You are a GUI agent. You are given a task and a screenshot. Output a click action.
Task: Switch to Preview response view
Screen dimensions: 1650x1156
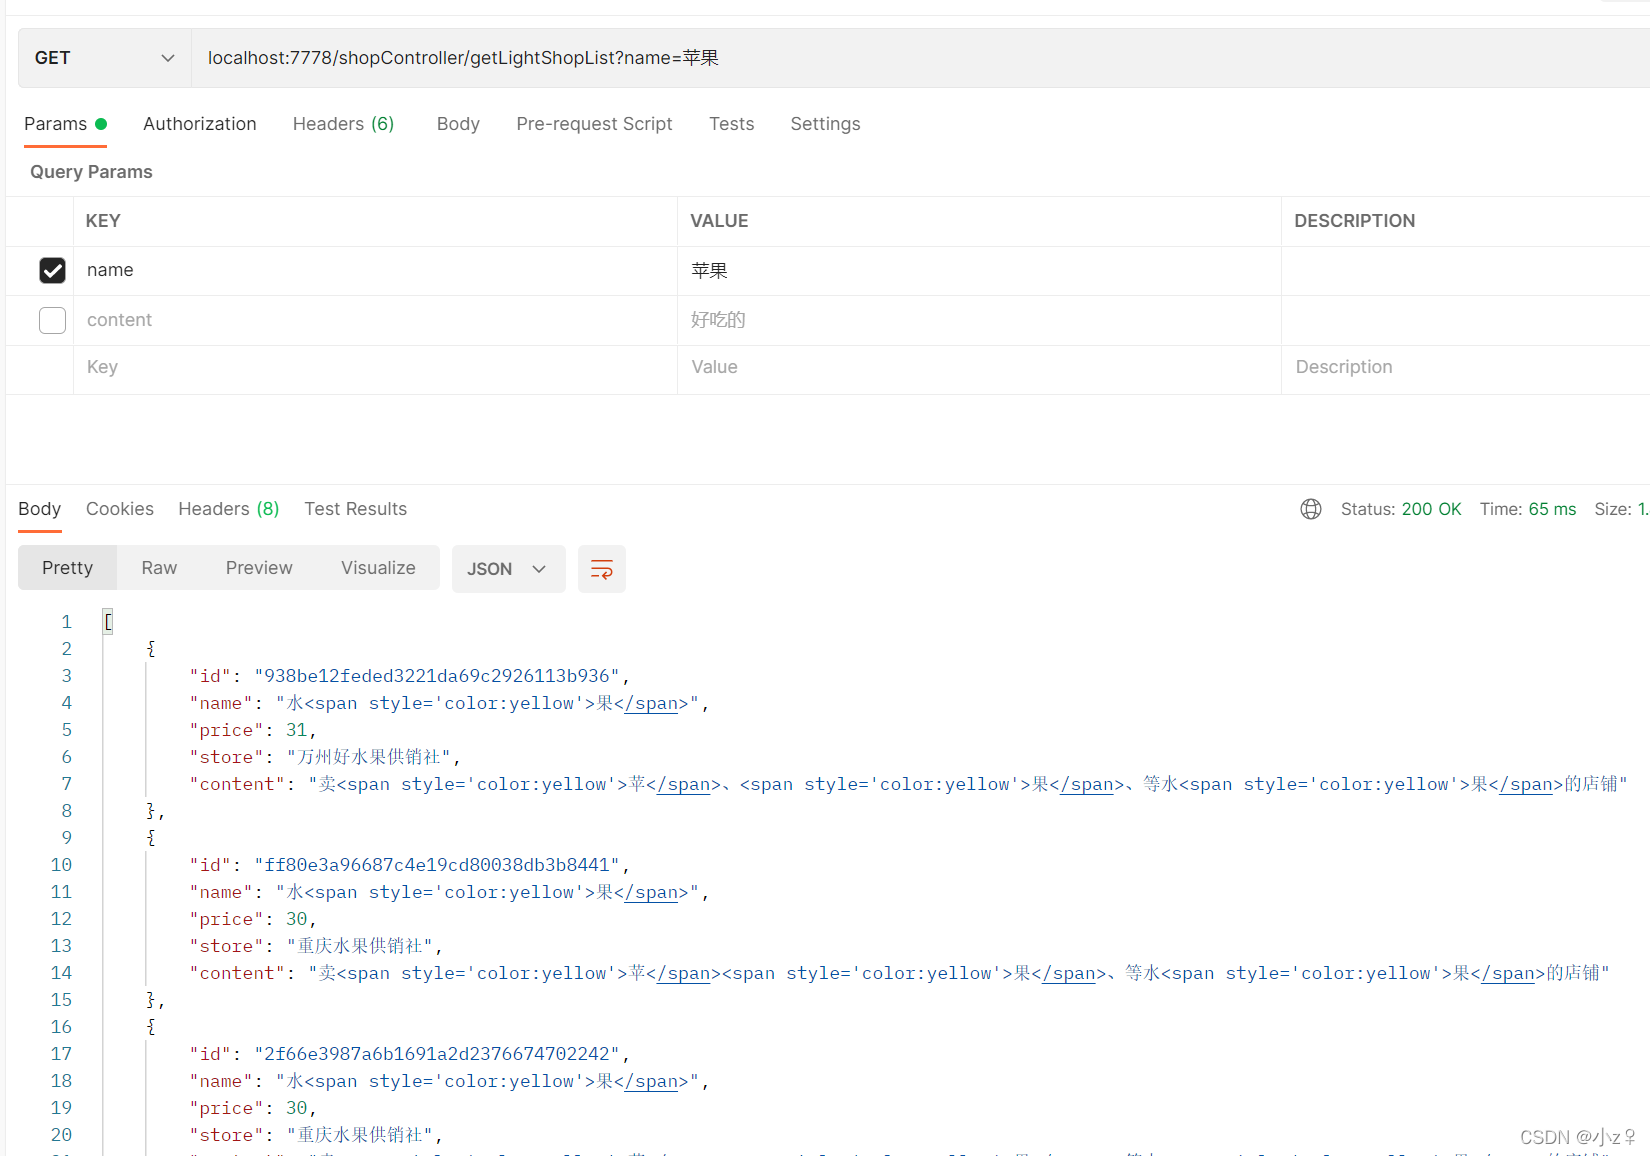[259, 568]
